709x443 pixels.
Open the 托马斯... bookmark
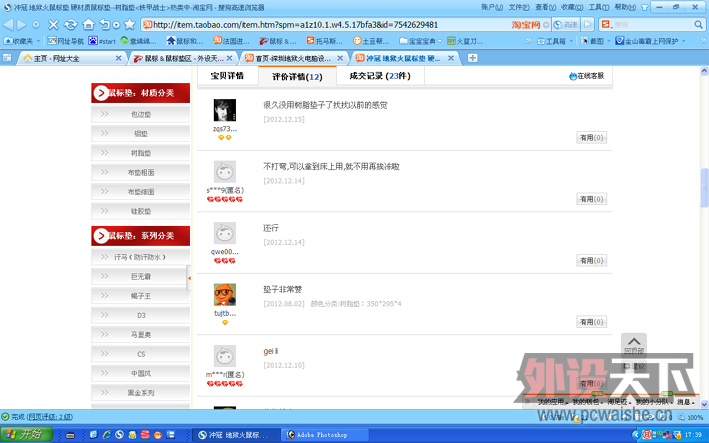pyautogui.click(x=324, y=41)
